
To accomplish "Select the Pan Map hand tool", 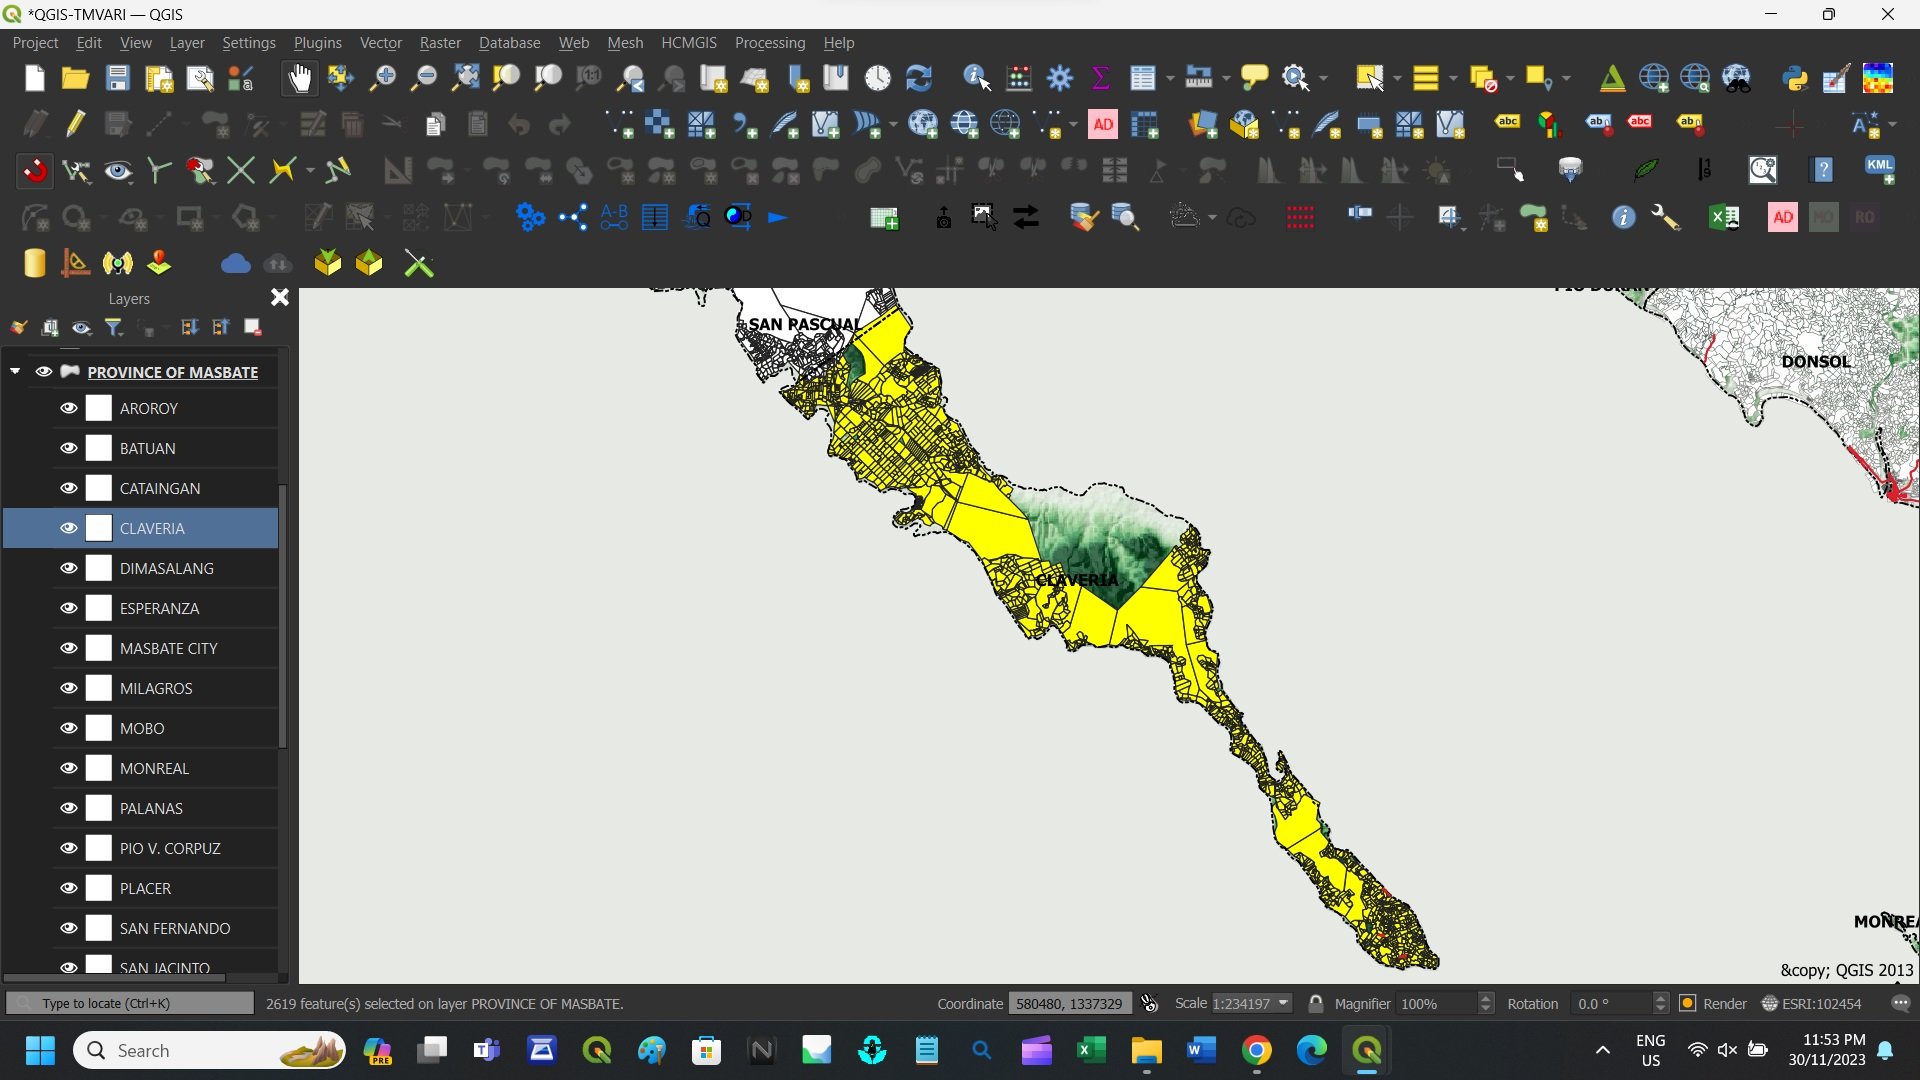I will tap(299, 78).
